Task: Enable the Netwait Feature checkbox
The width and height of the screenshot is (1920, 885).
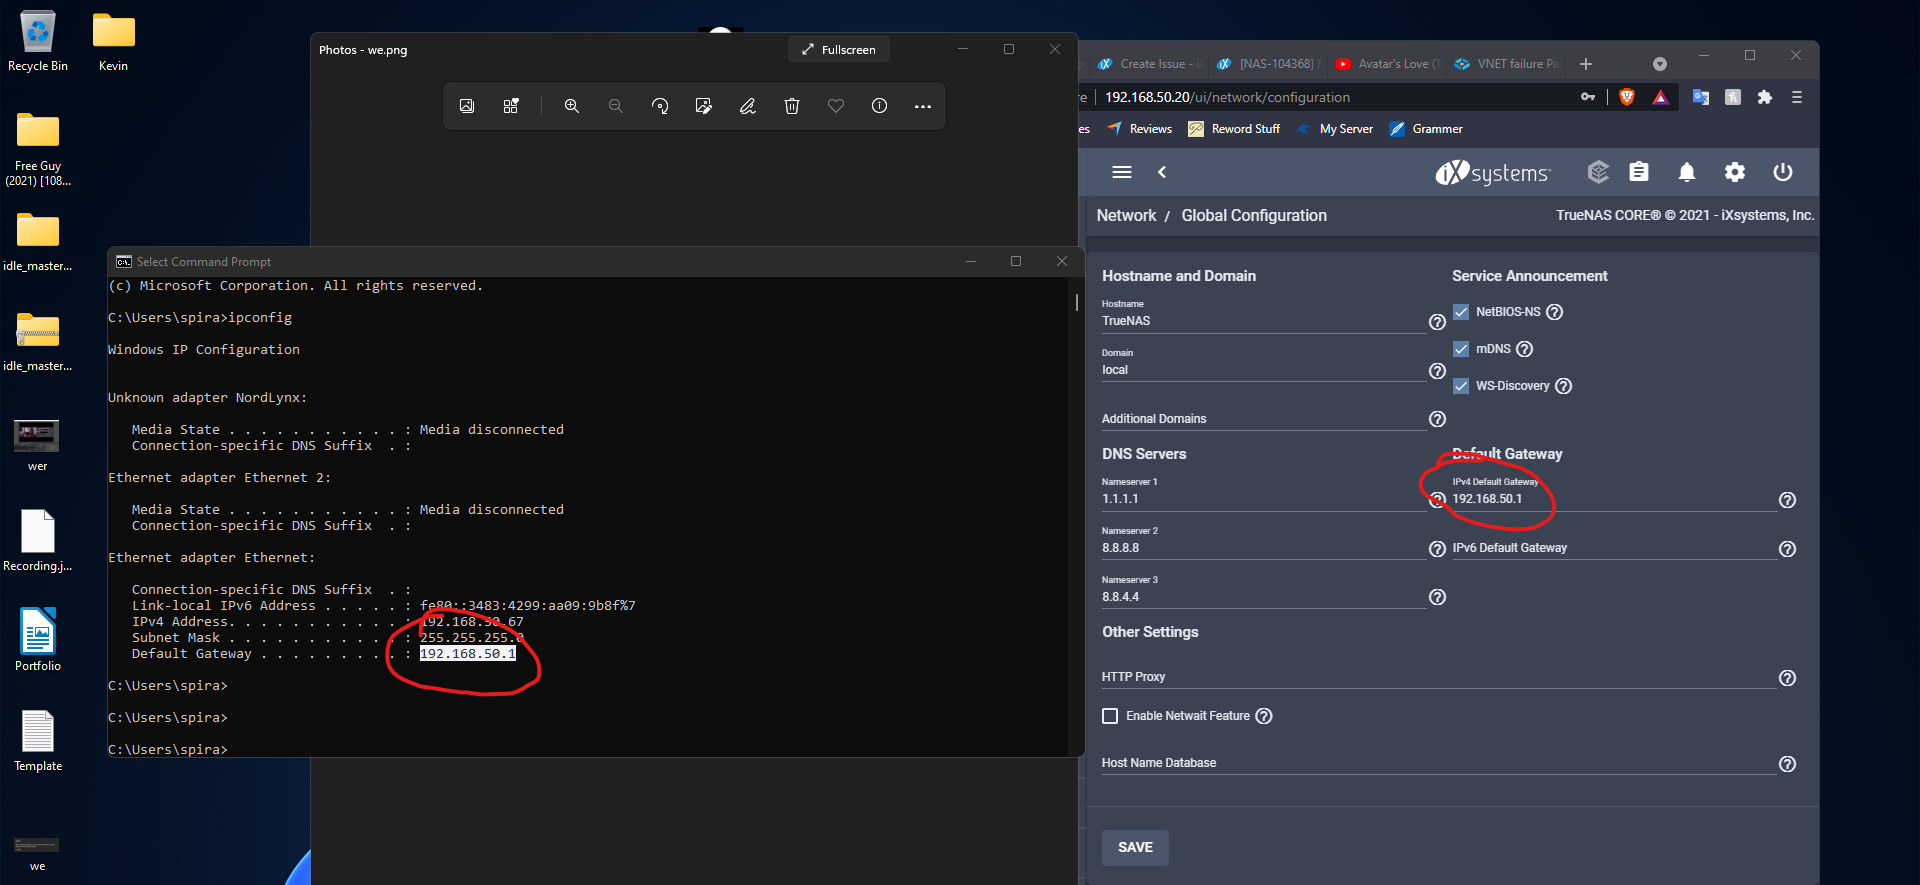Action: (x=1110, y=716)
